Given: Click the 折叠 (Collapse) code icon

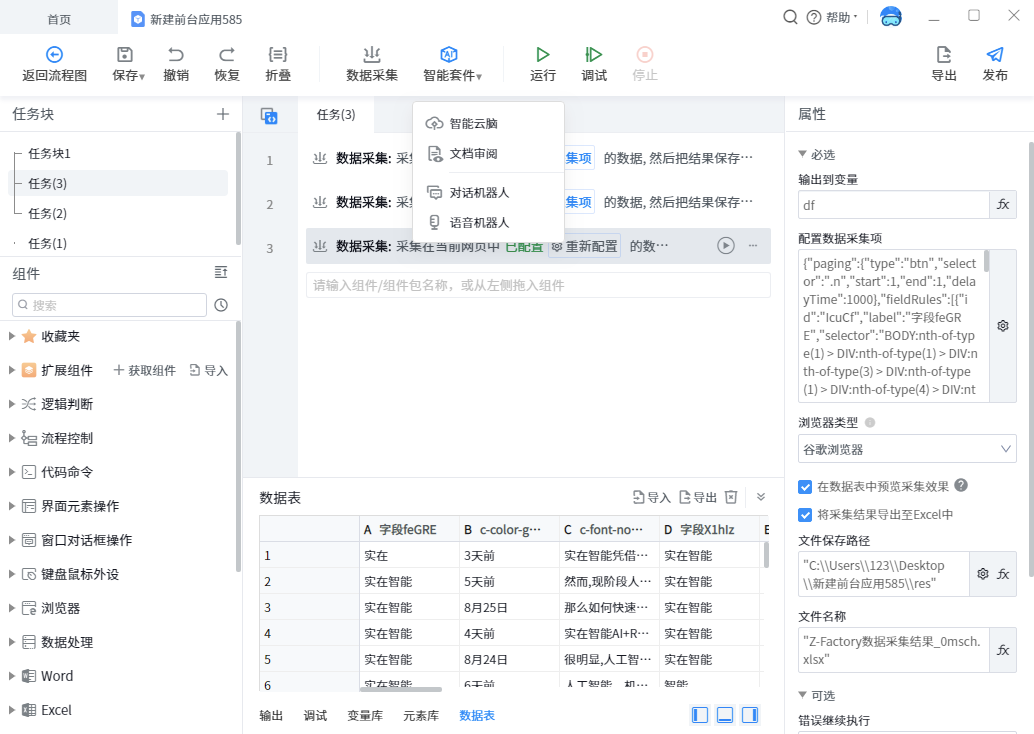Looking at the screenshot, I should 278,55.
